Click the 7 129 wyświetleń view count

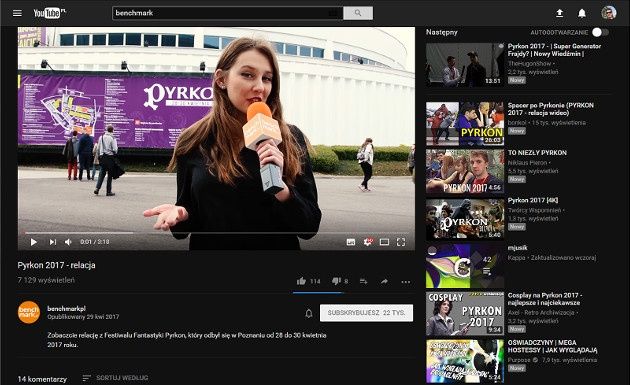46,280
